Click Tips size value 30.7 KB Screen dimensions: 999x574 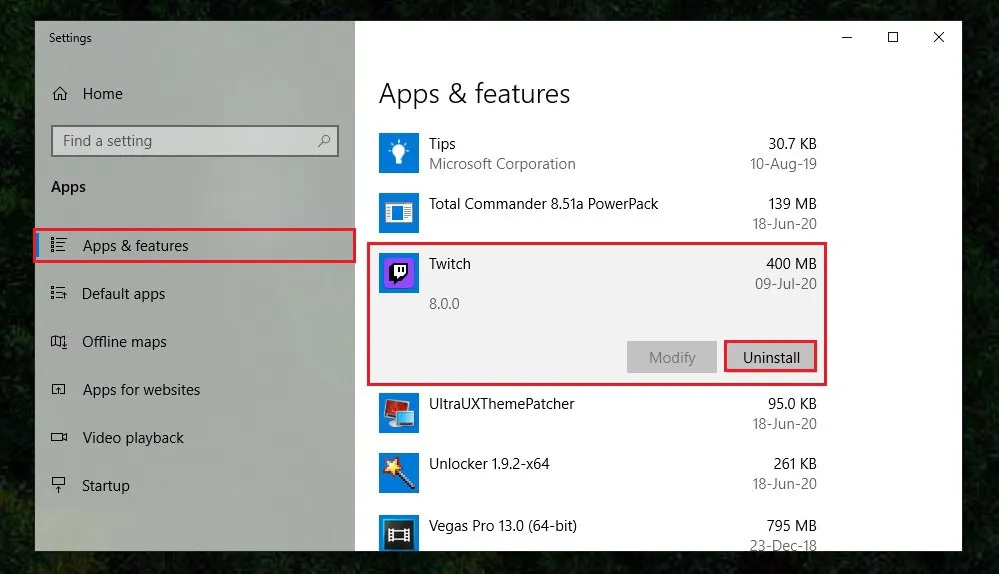pos(792,144)
